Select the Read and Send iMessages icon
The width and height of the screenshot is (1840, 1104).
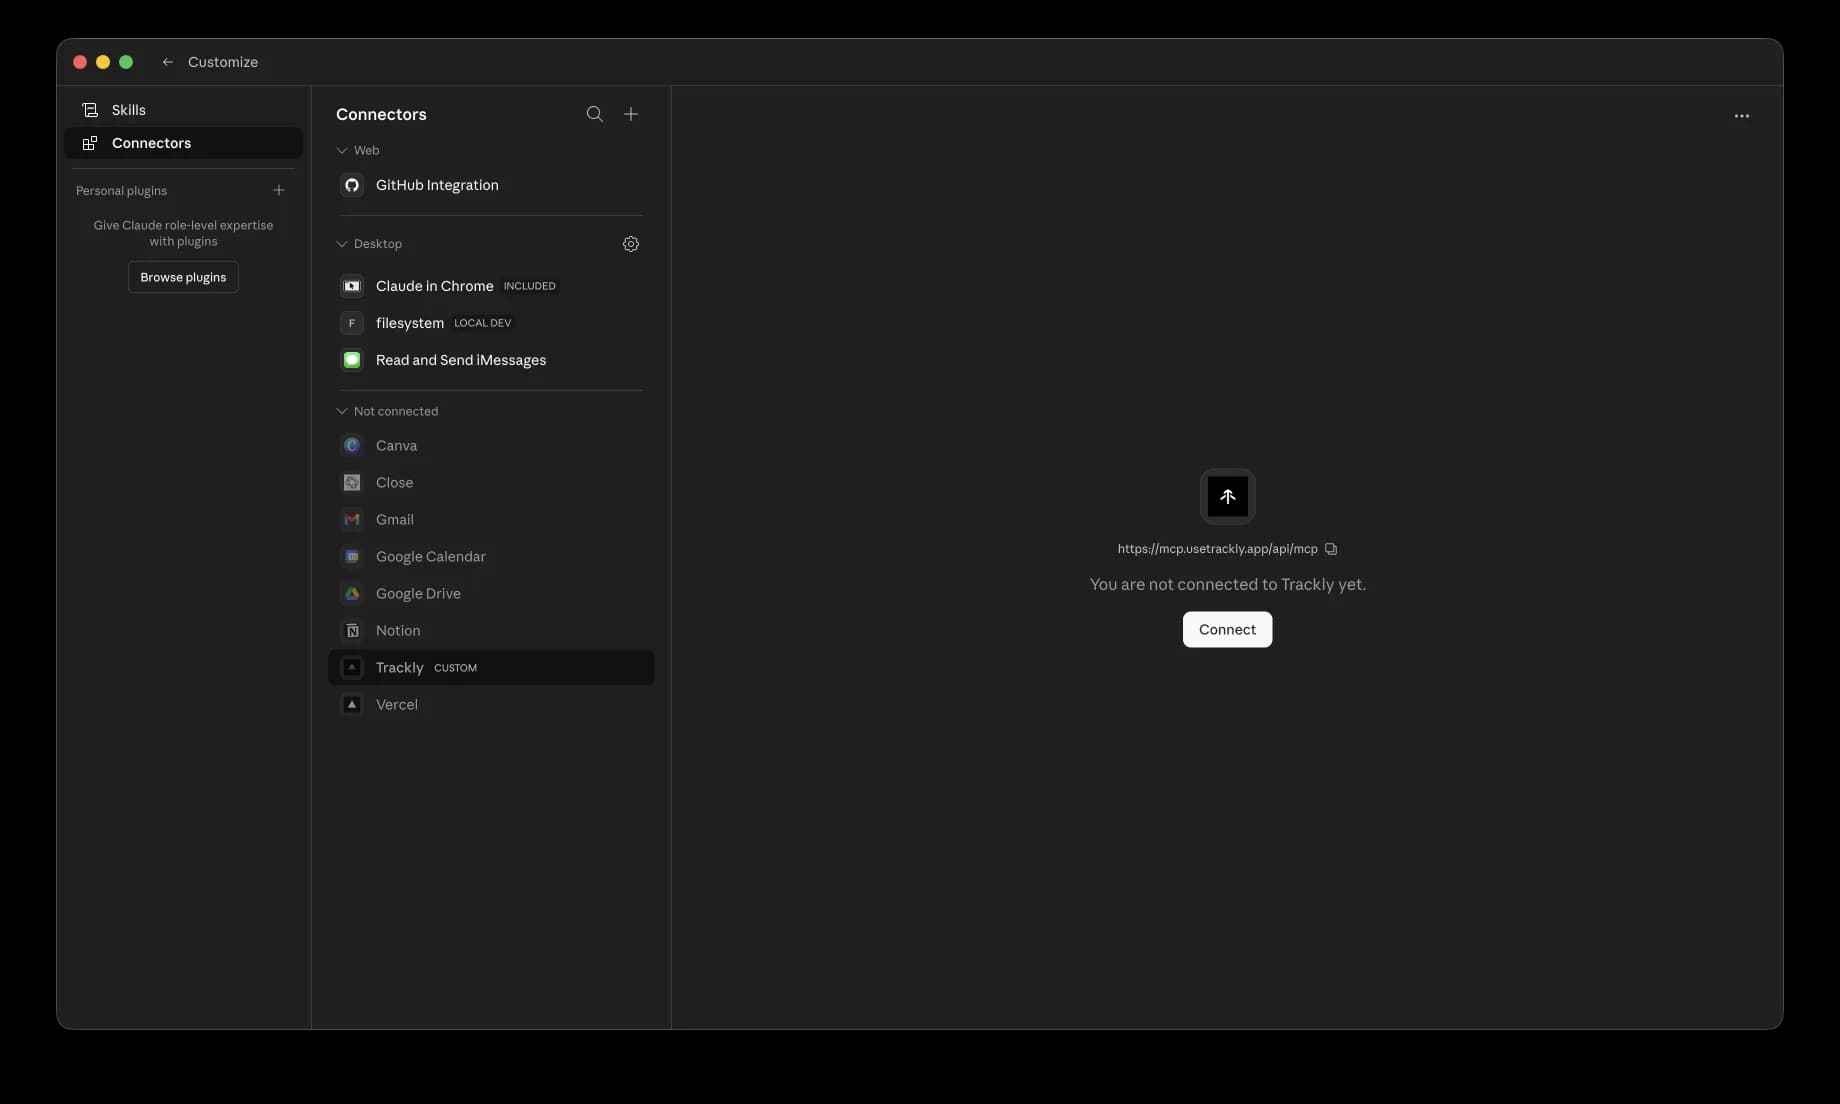click(351, 360)
